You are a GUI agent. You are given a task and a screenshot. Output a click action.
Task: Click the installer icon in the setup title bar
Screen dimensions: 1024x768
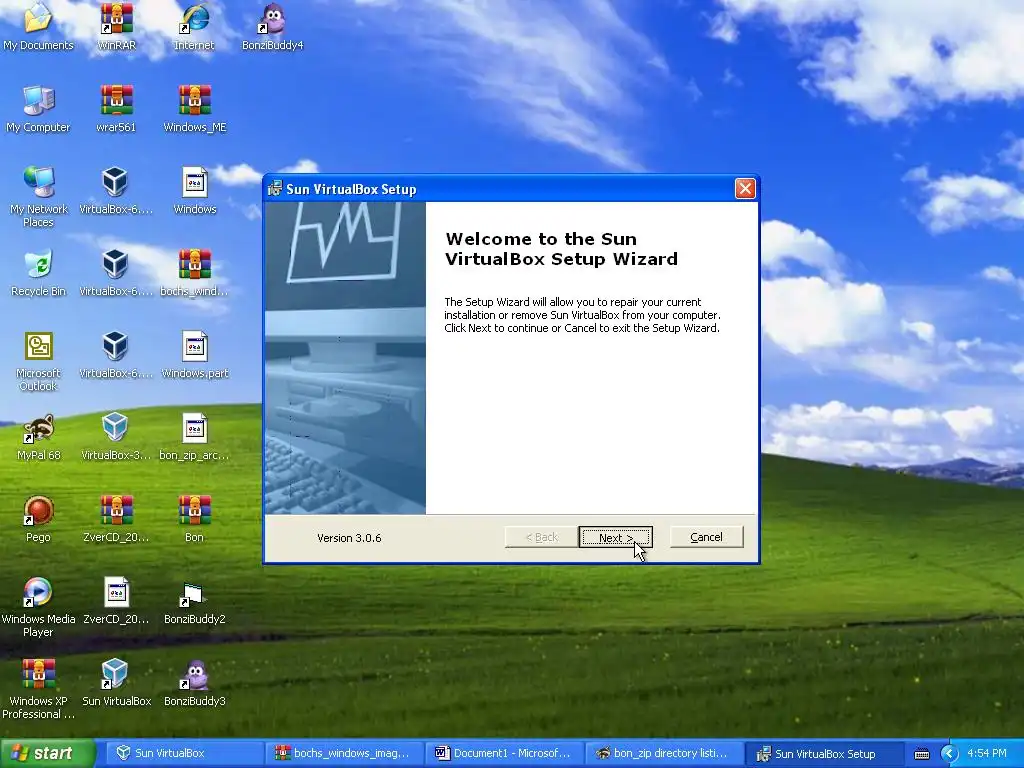(x=275, y=189)
